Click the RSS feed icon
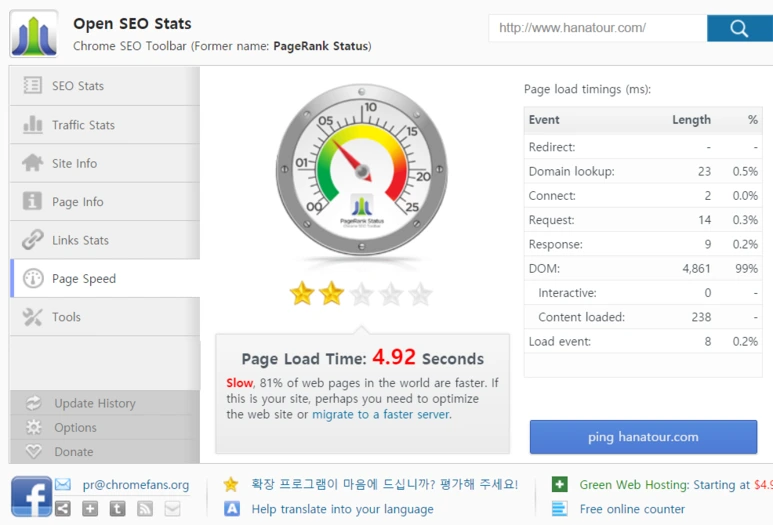 click(x=144, y=508)
